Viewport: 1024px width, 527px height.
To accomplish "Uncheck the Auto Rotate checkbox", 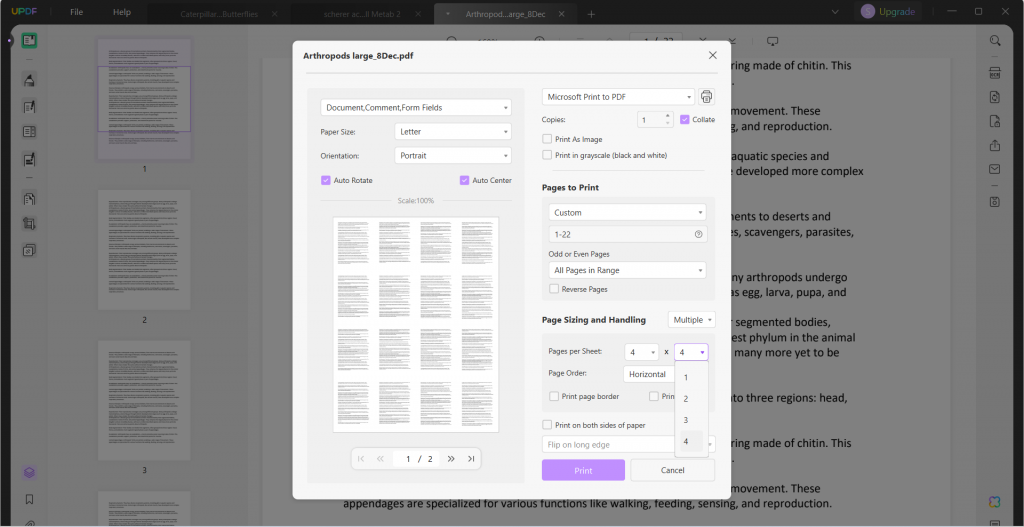I will pyautogui.click(x=325, y=180).
